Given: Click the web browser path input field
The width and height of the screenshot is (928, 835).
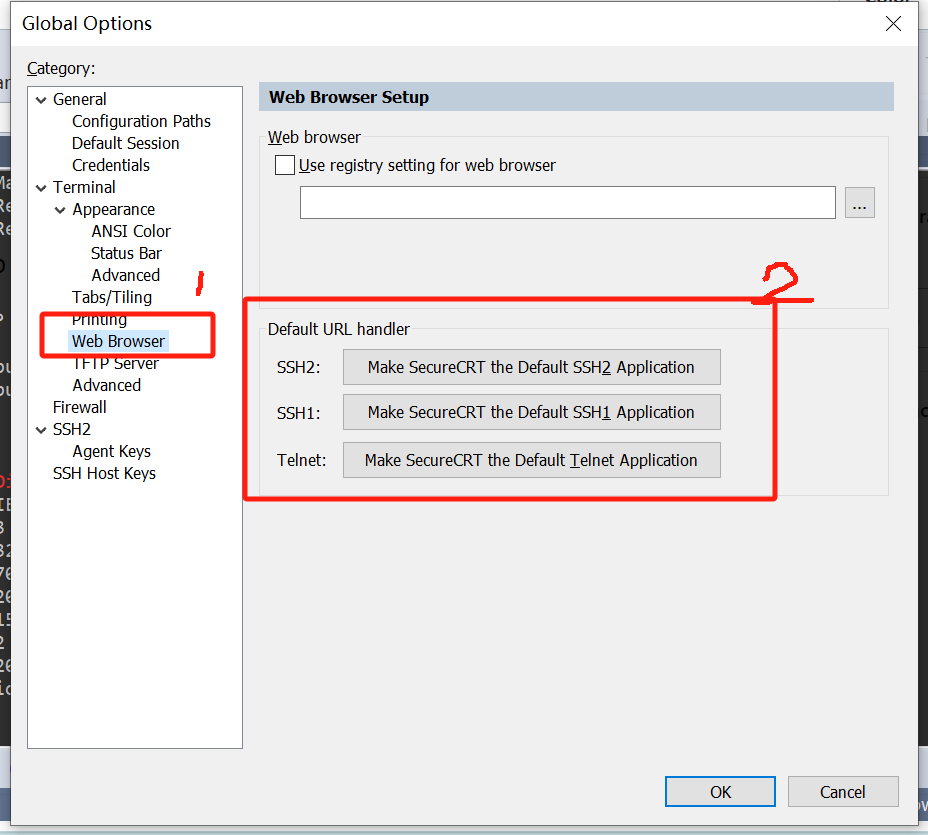Looking at the screenshot, I should click(567, 202).
